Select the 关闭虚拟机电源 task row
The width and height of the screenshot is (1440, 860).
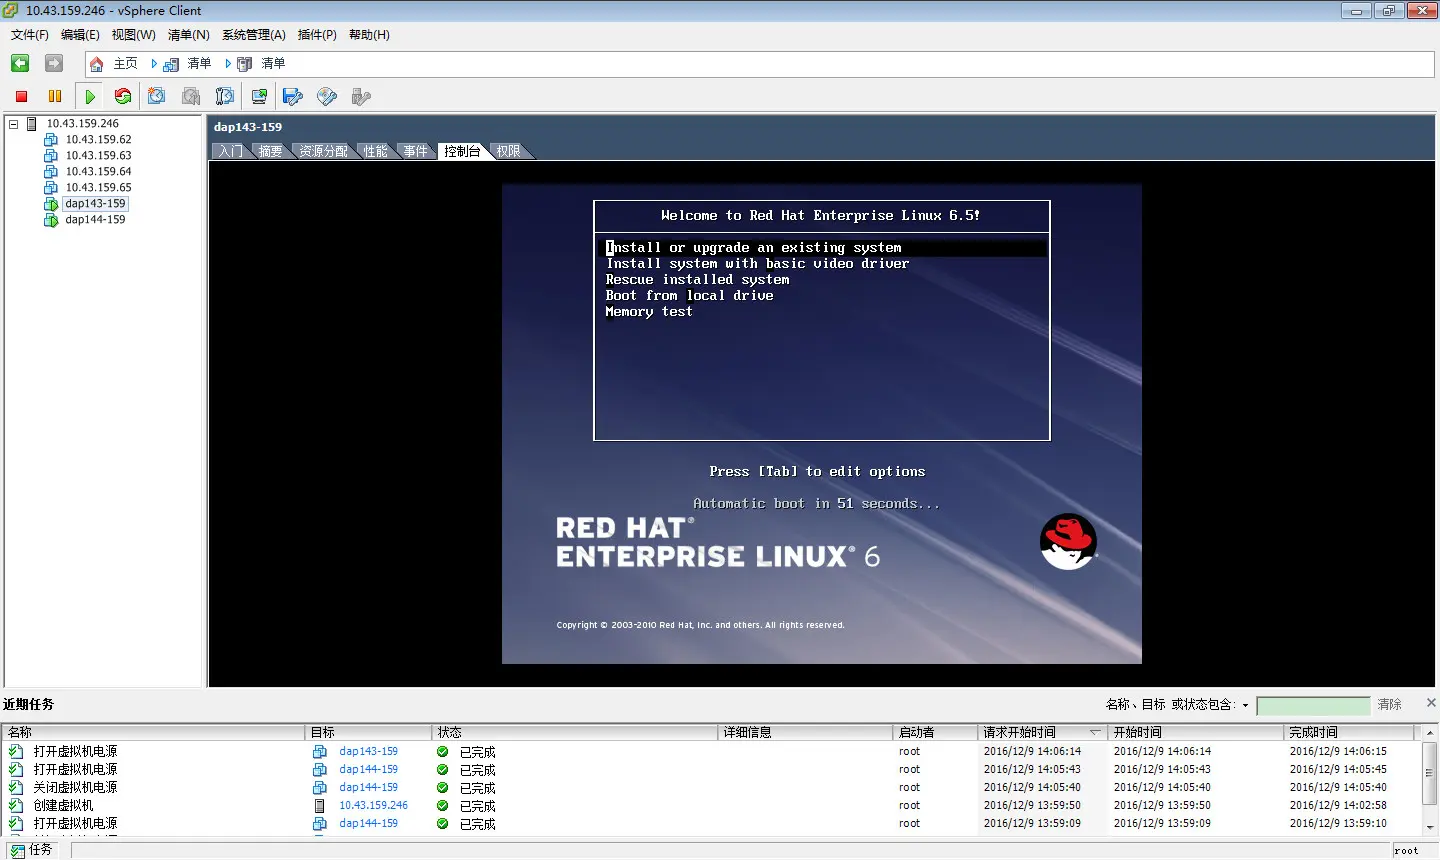710,788
